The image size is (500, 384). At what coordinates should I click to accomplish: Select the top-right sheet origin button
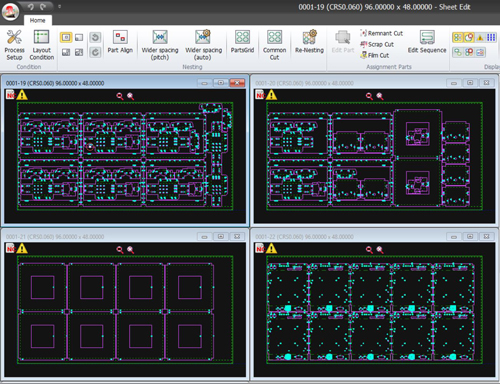click(79, 37)
